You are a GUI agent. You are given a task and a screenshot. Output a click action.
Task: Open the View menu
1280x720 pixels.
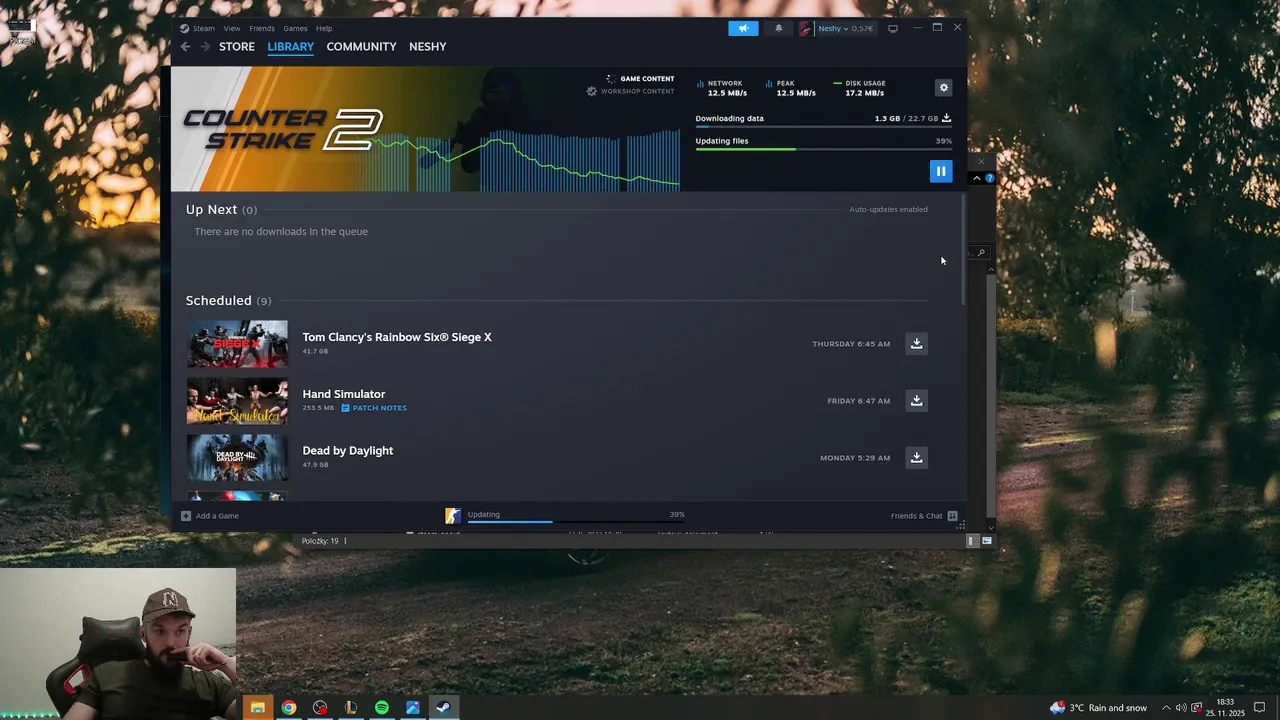click(232, 28)
